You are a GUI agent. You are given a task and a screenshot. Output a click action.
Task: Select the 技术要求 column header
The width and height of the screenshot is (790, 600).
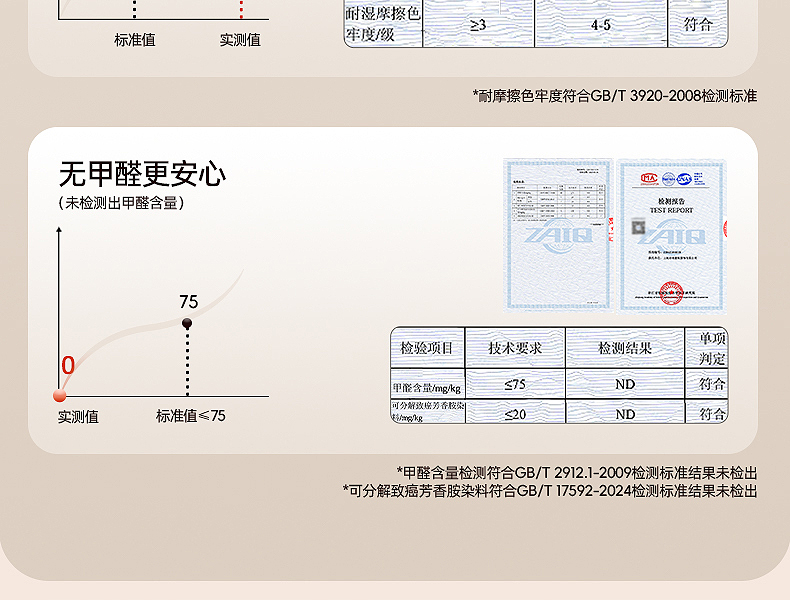tap(515, 348)
